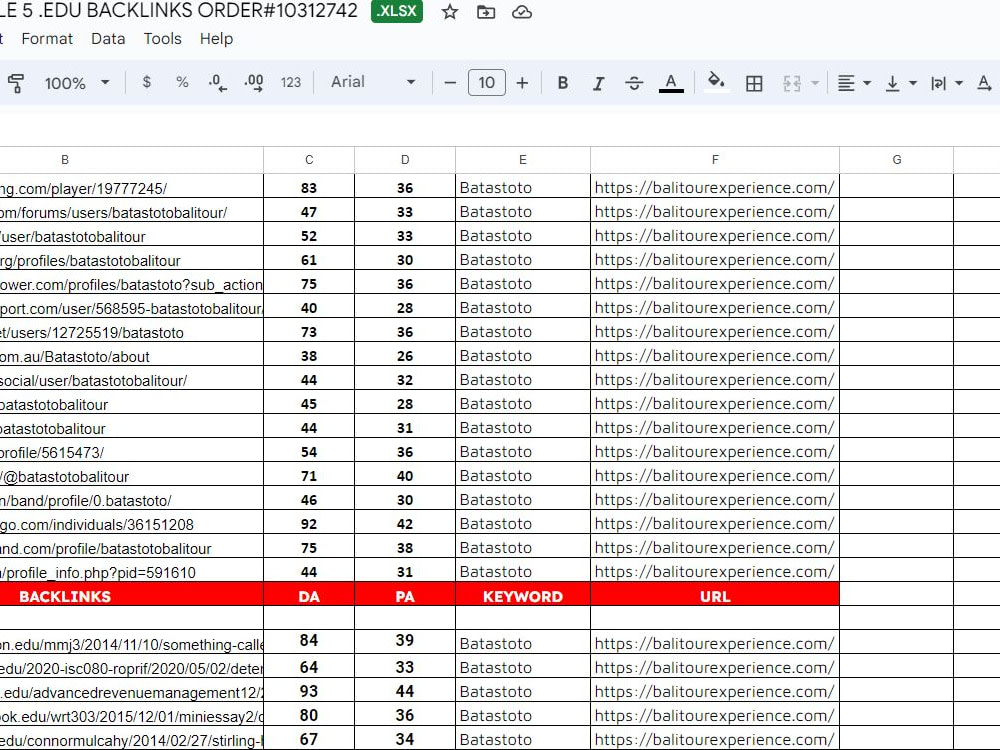Open the borders tool

(754, 83)
